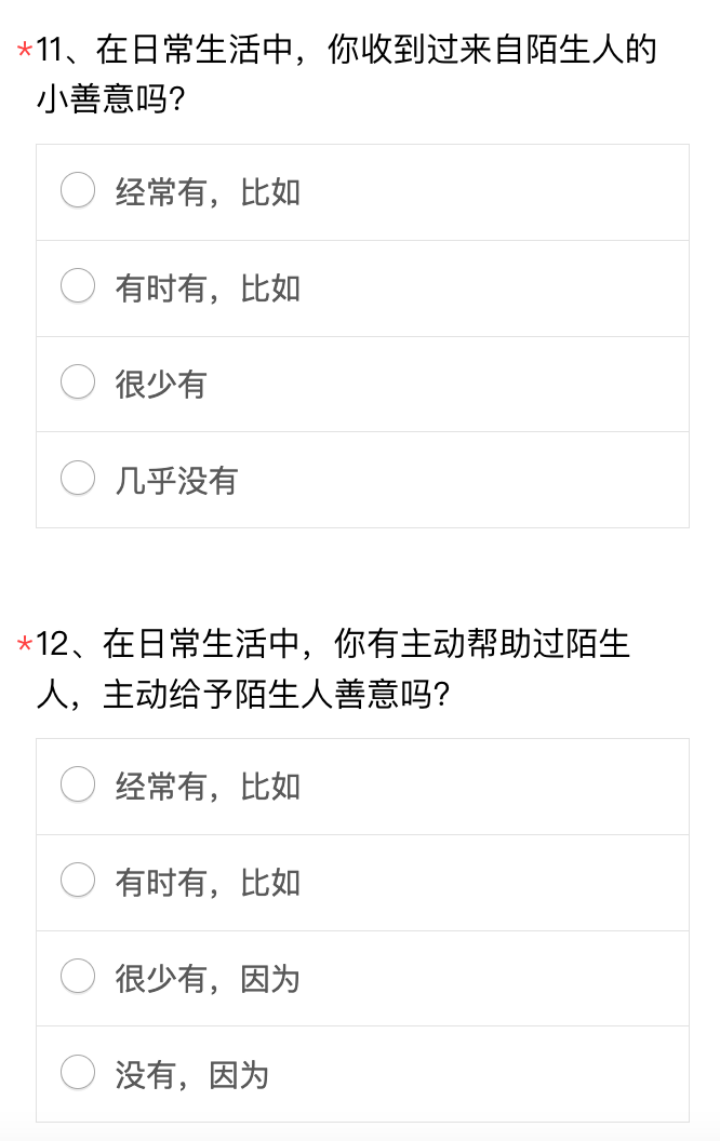Click the '经常有，比如' text label in question 12

208,786
